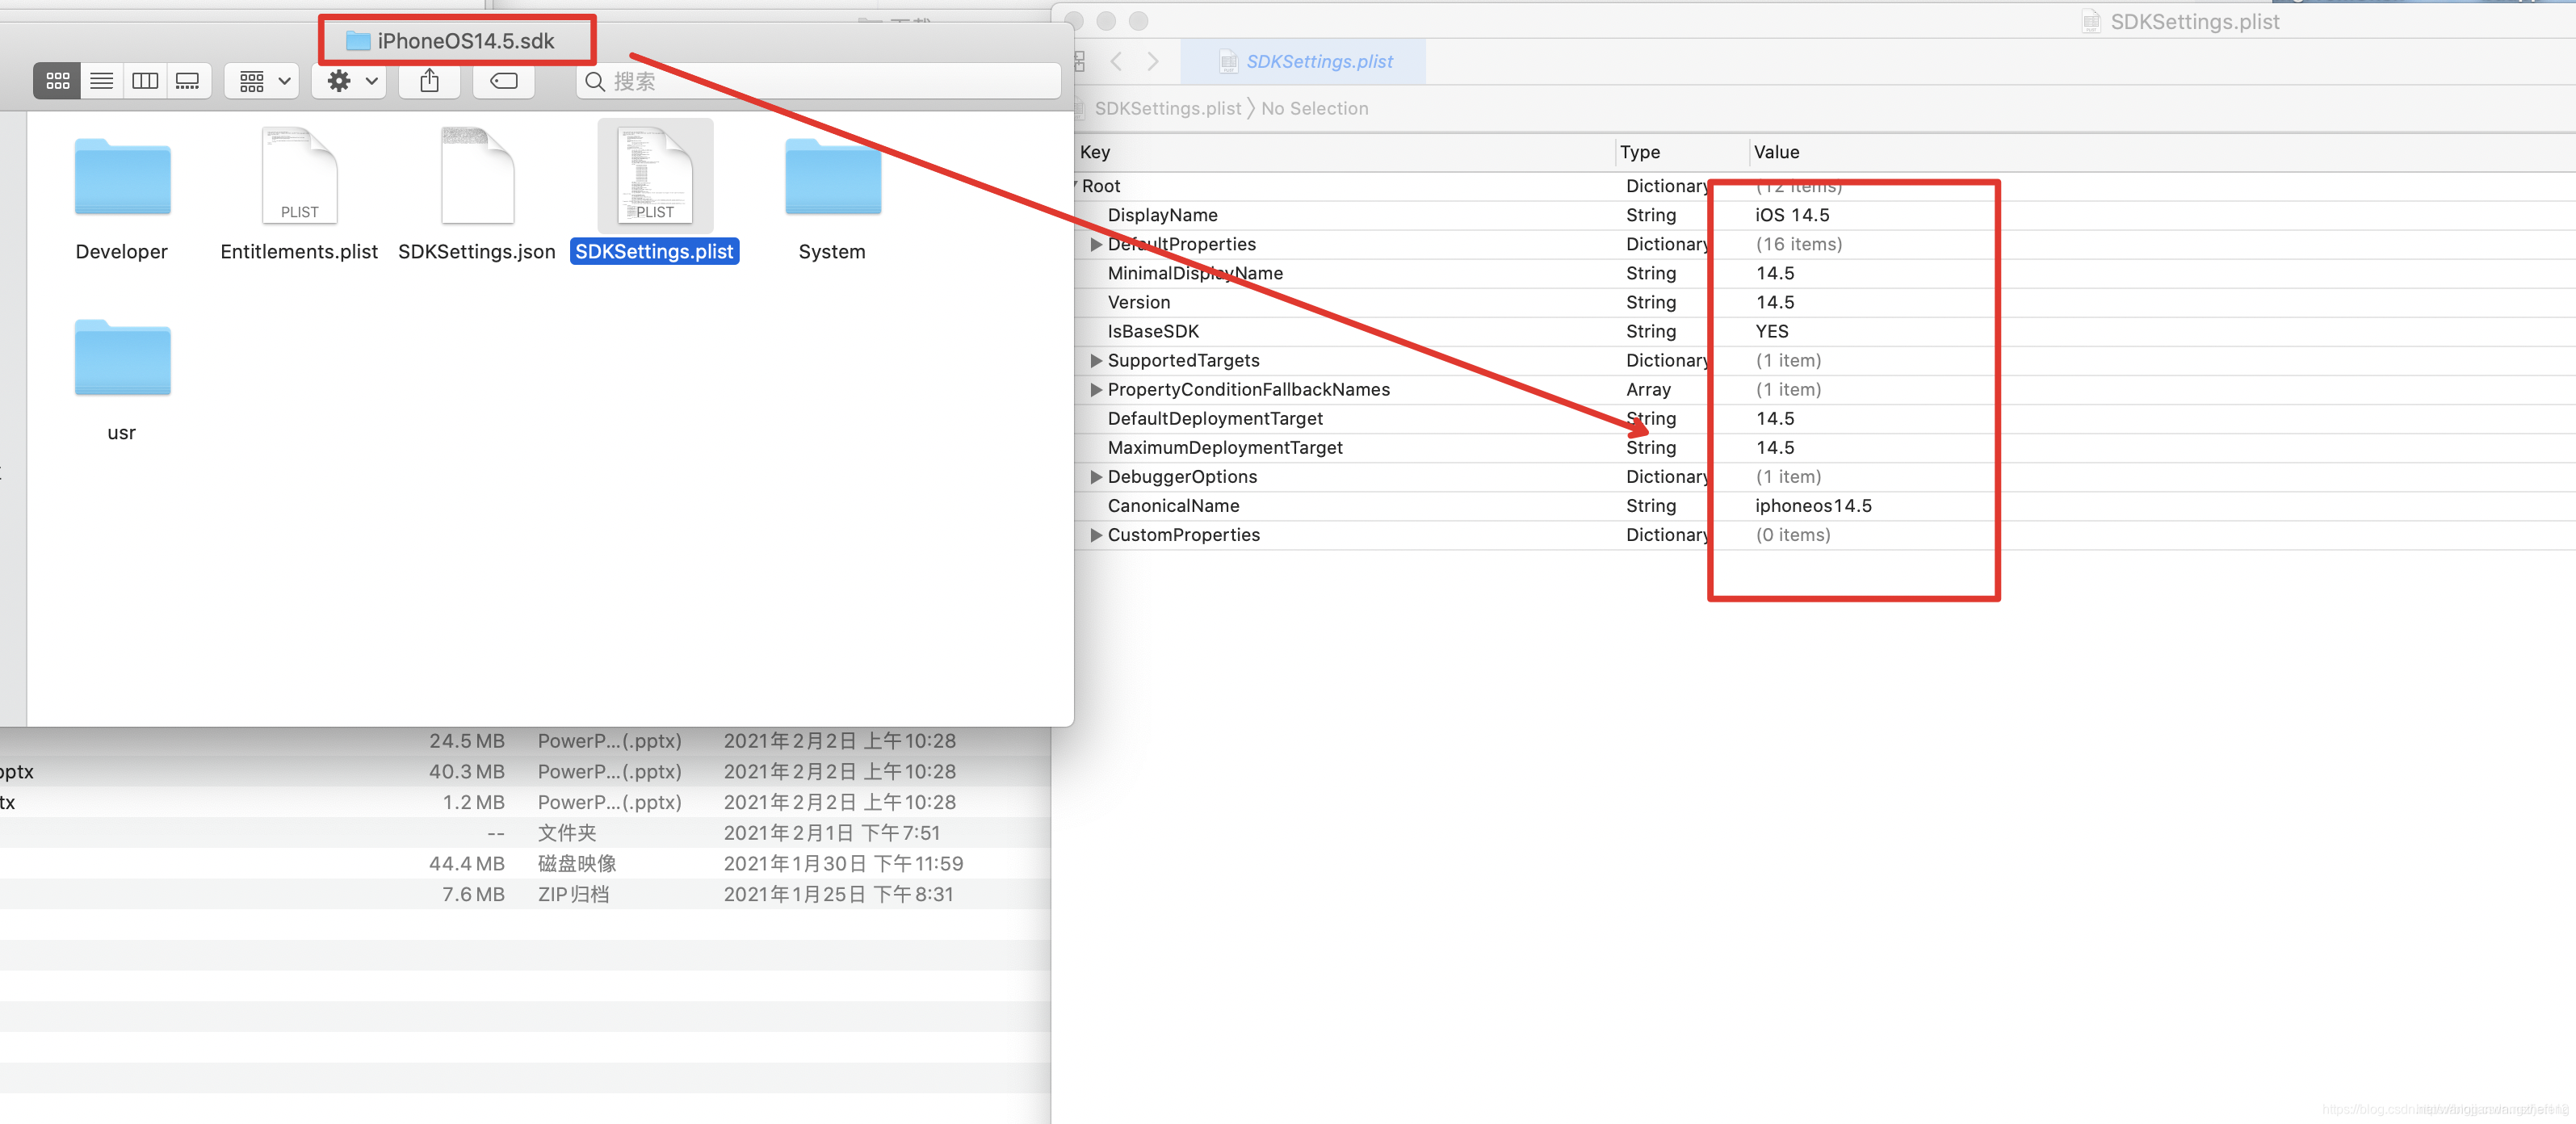Click the Key column header
The width and height of the screenshot is (2576, 1124).
[x=1095, y=152]
